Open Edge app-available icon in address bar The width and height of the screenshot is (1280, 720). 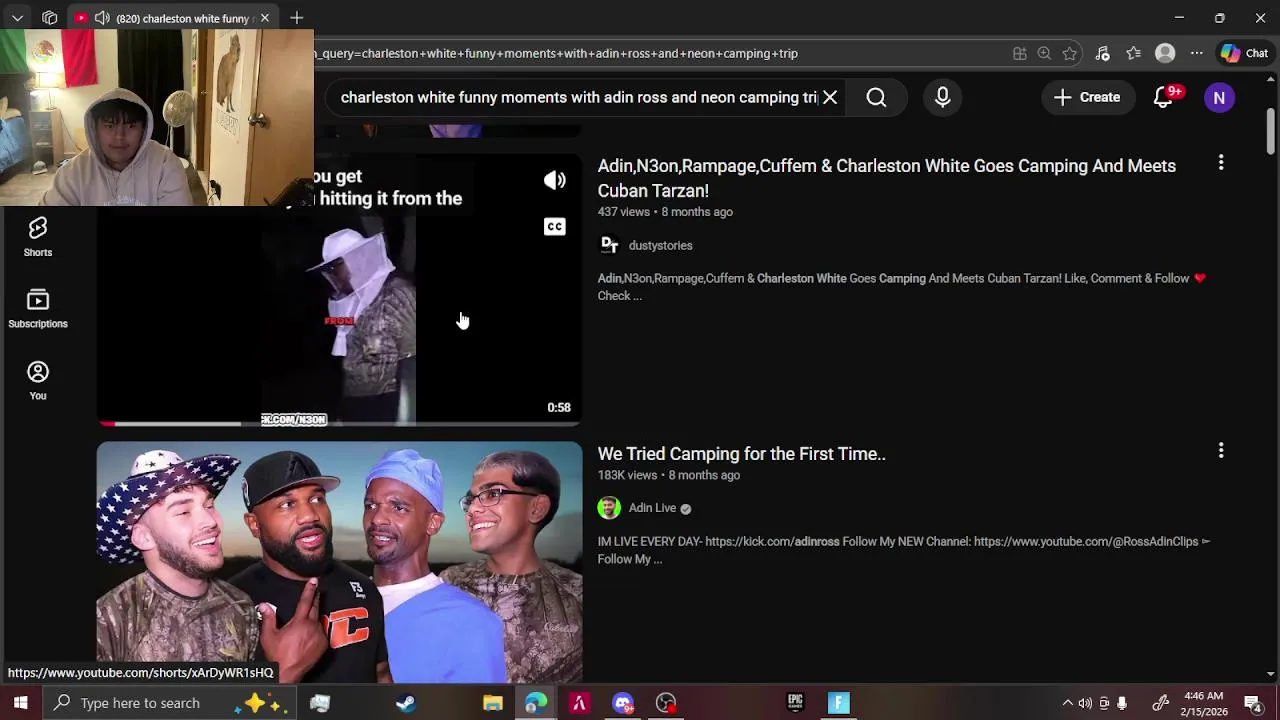[1019, 53]
